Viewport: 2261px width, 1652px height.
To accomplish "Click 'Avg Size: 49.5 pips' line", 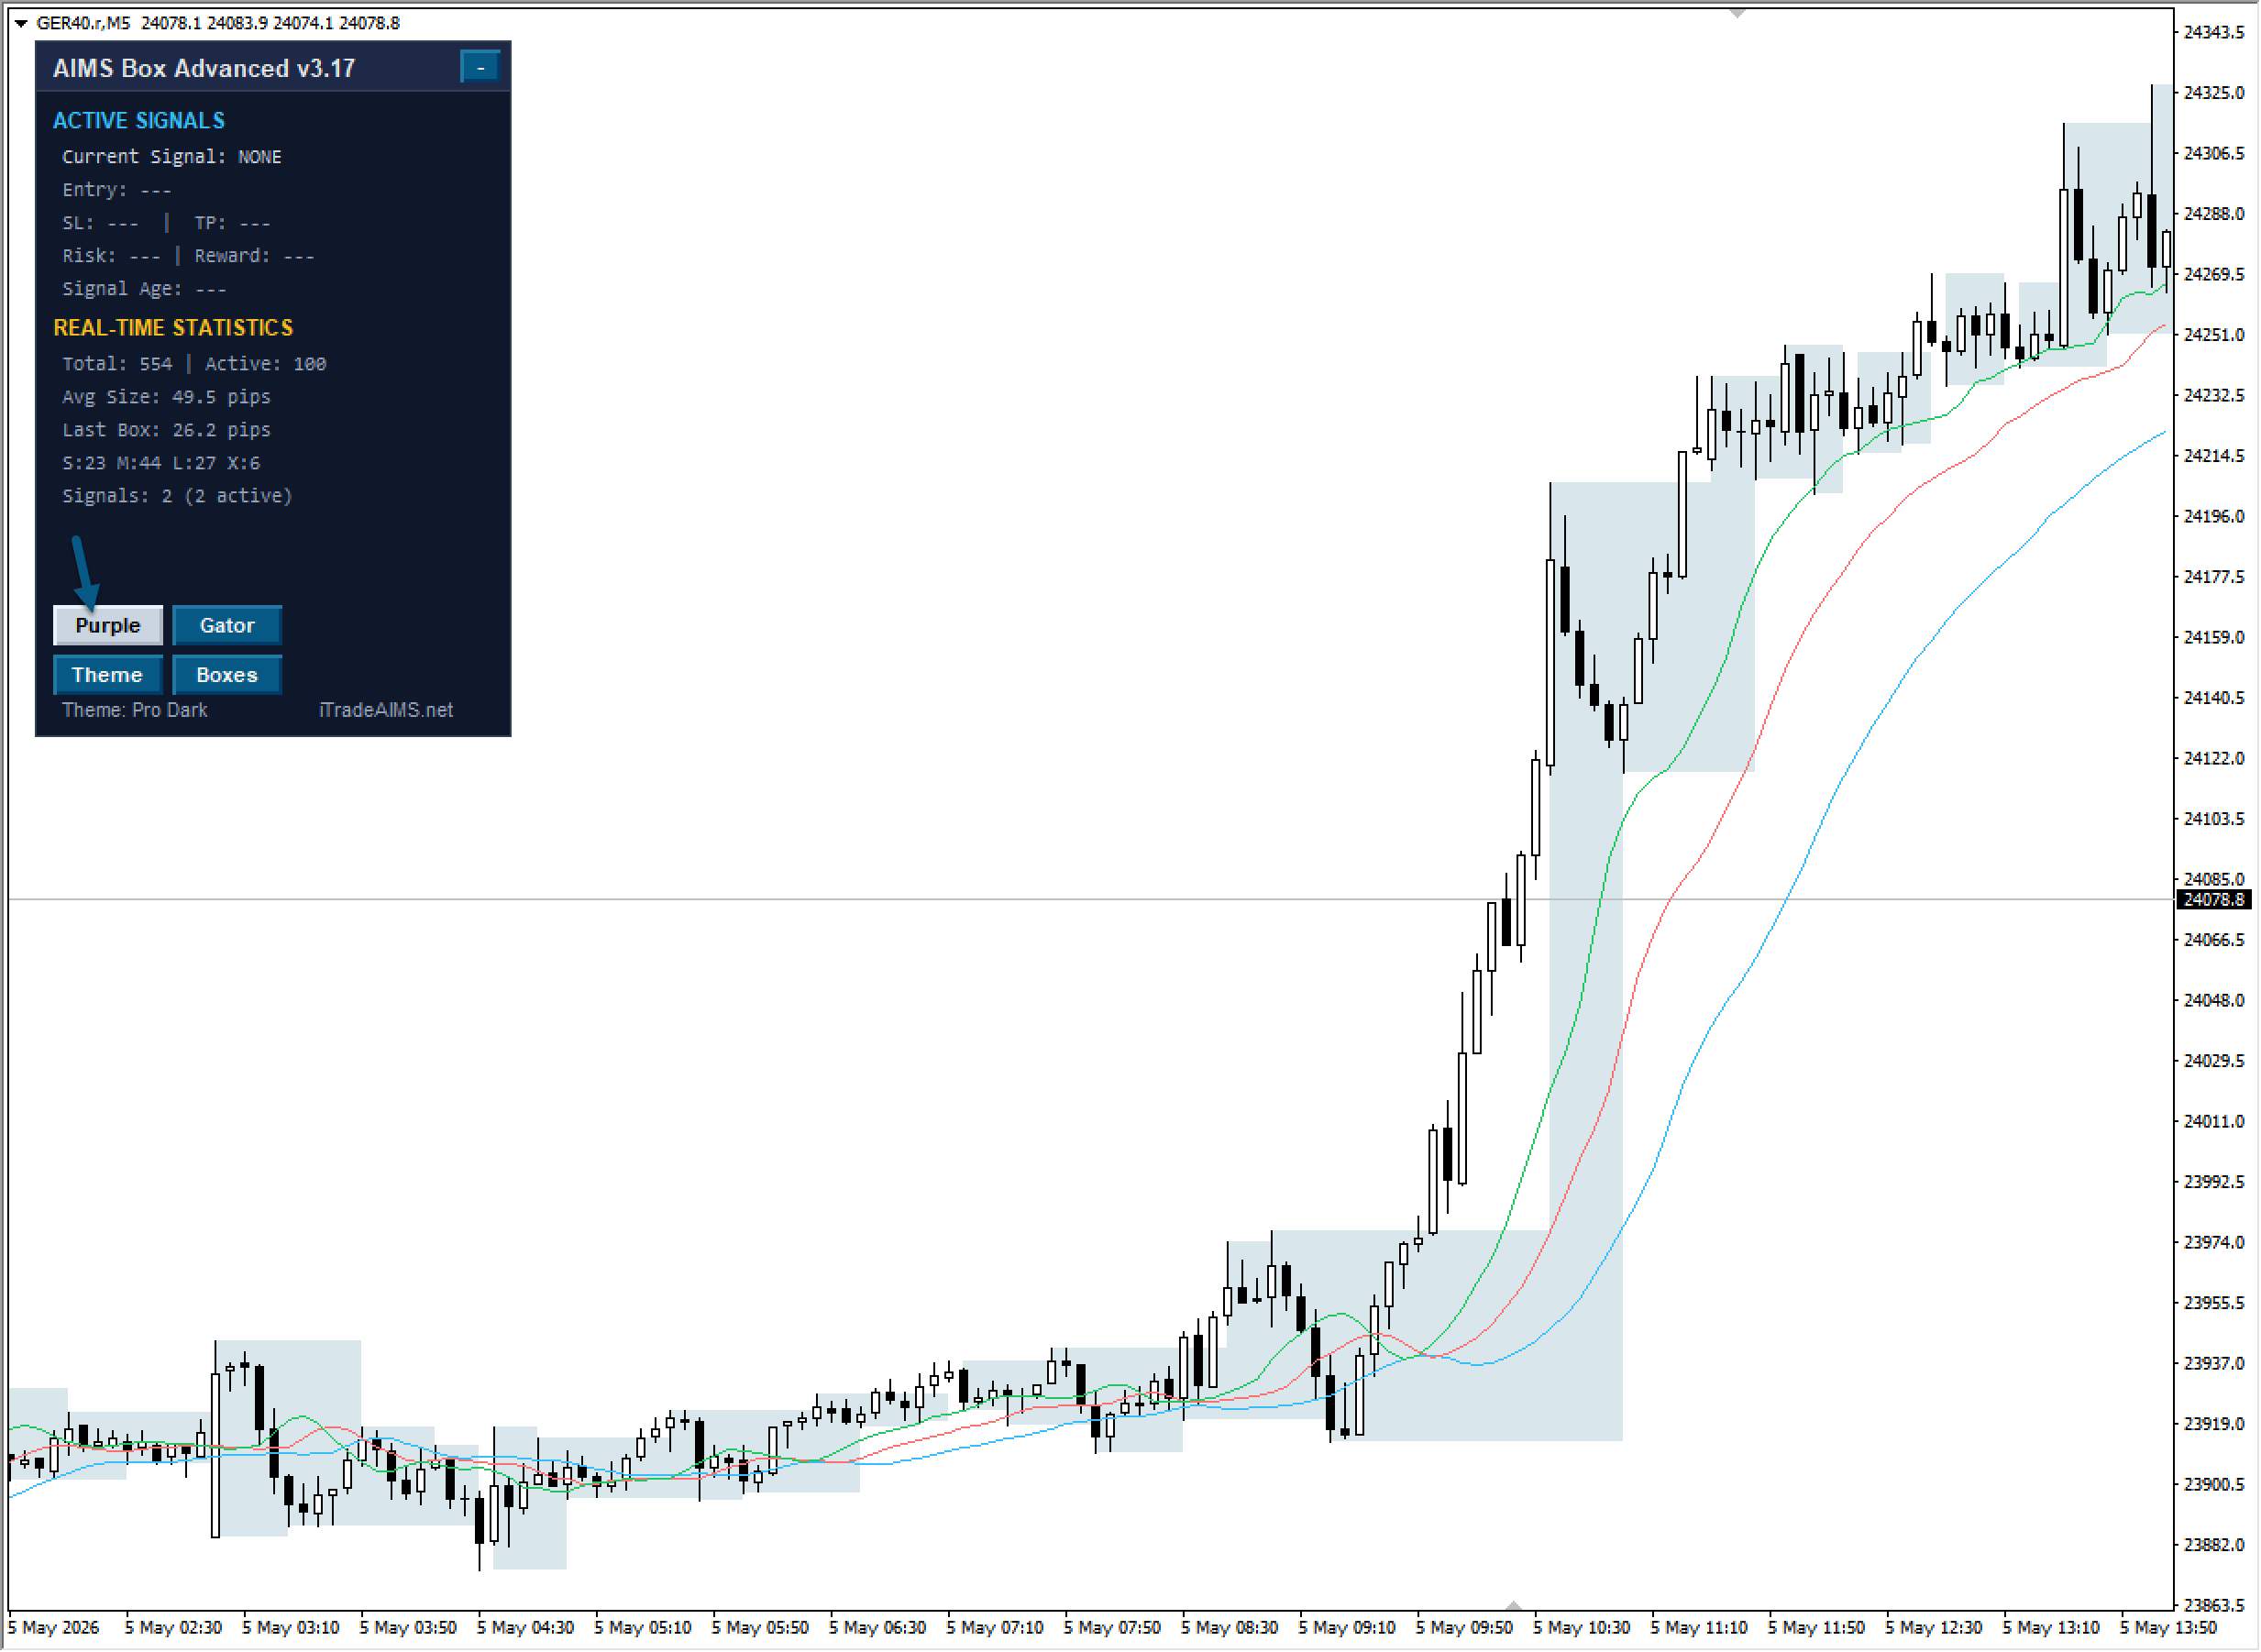I will pyautogui.click(x=166, y=397).
